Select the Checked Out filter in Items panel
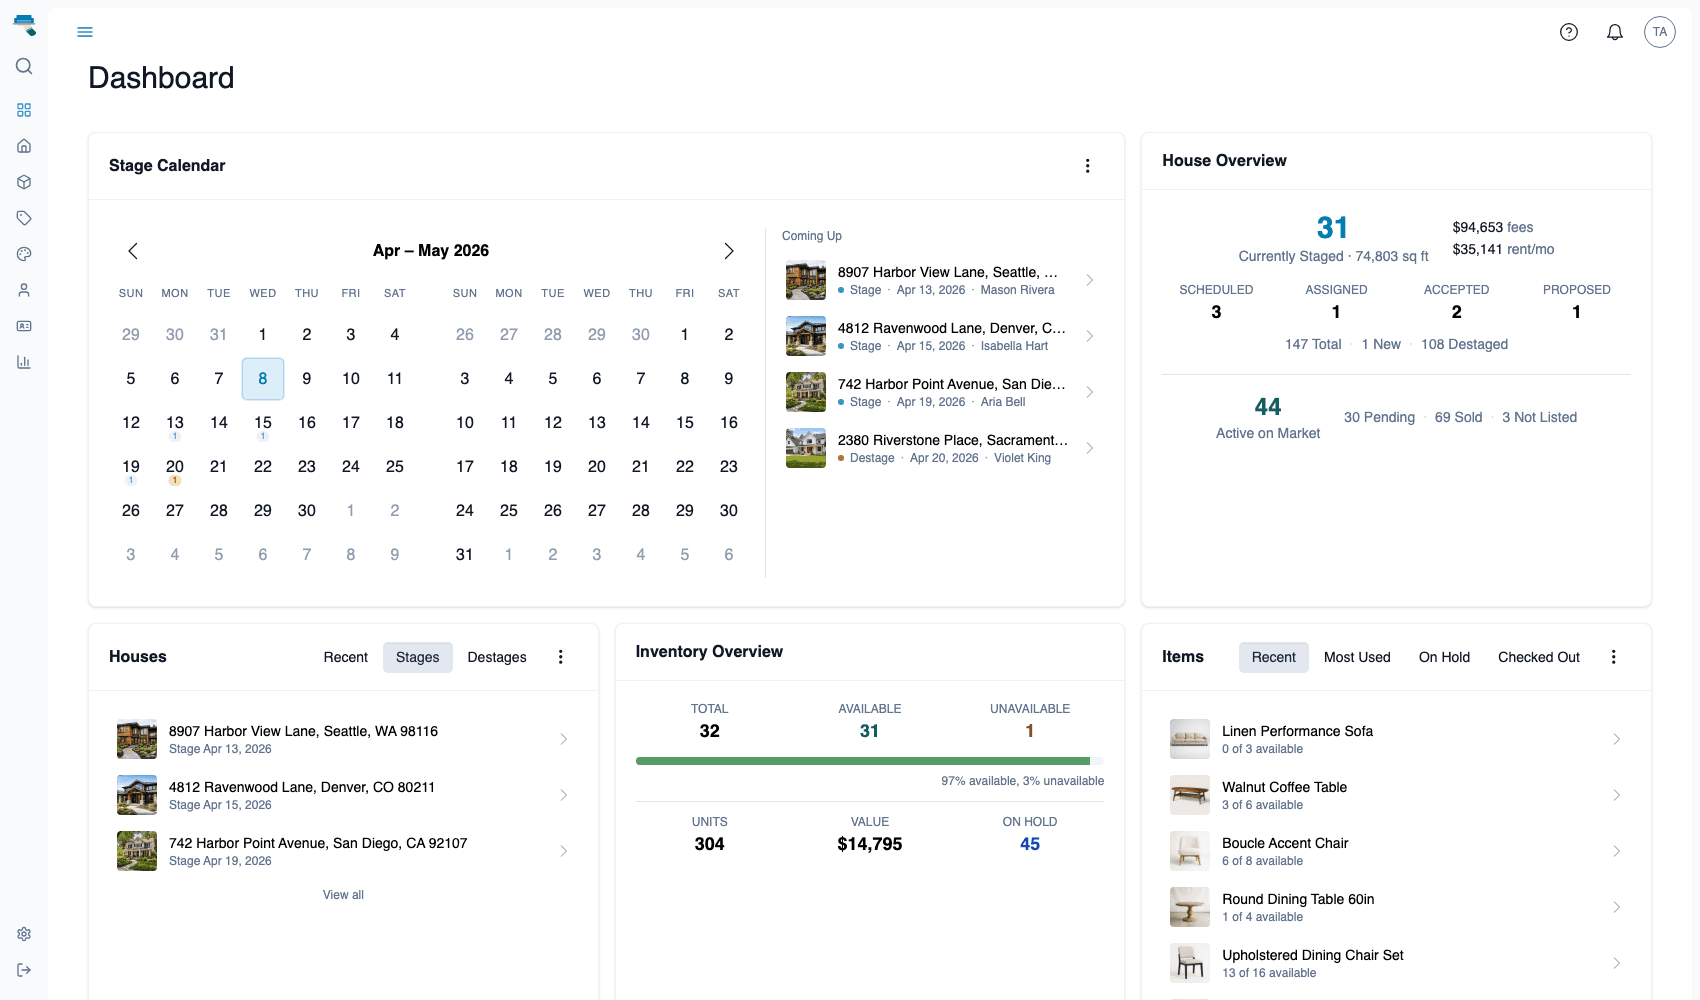1700x1000 pixels. coord(1538,657)
